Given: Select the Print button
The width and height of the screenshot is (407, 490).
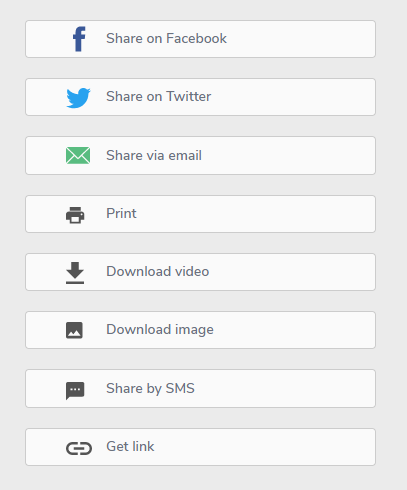Looking at the screenshot, I should tap(200, 214).
